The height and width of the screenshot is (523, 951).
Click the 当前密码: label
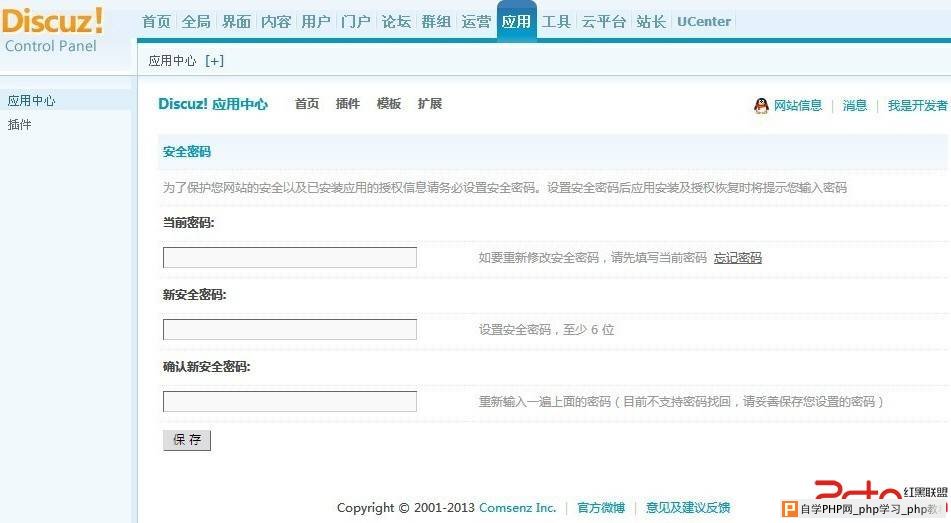pos(189,223)
